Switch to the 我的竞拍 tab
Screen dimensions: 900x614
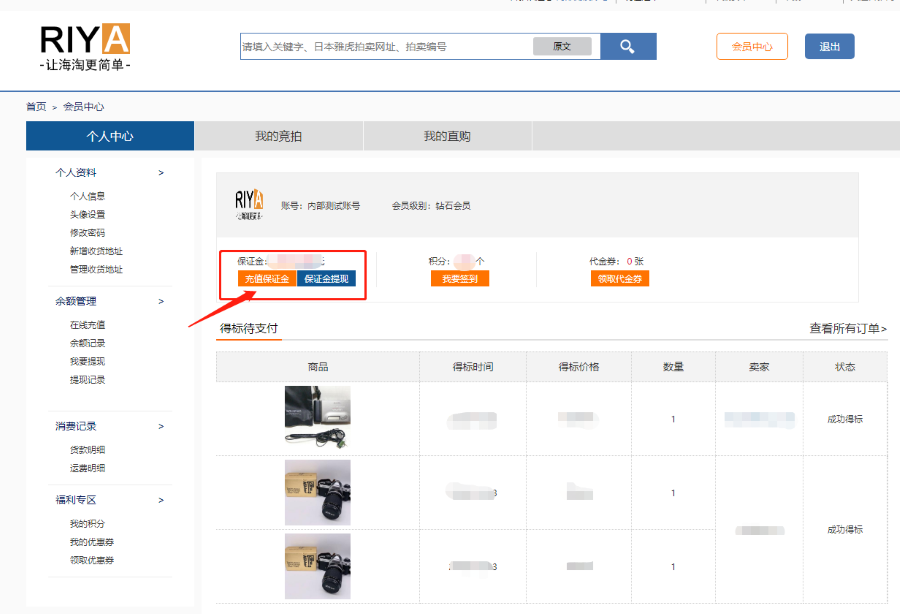point(278,136)
